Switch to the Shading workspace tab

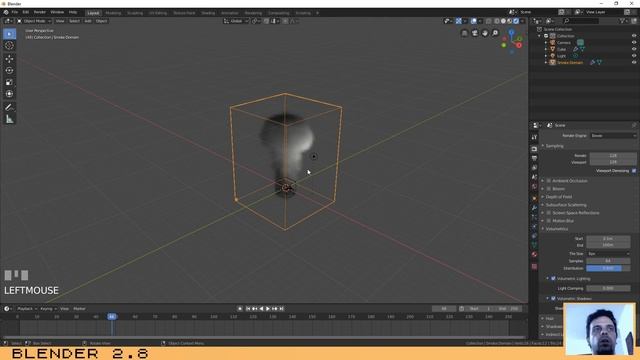[x=208, y=13]
